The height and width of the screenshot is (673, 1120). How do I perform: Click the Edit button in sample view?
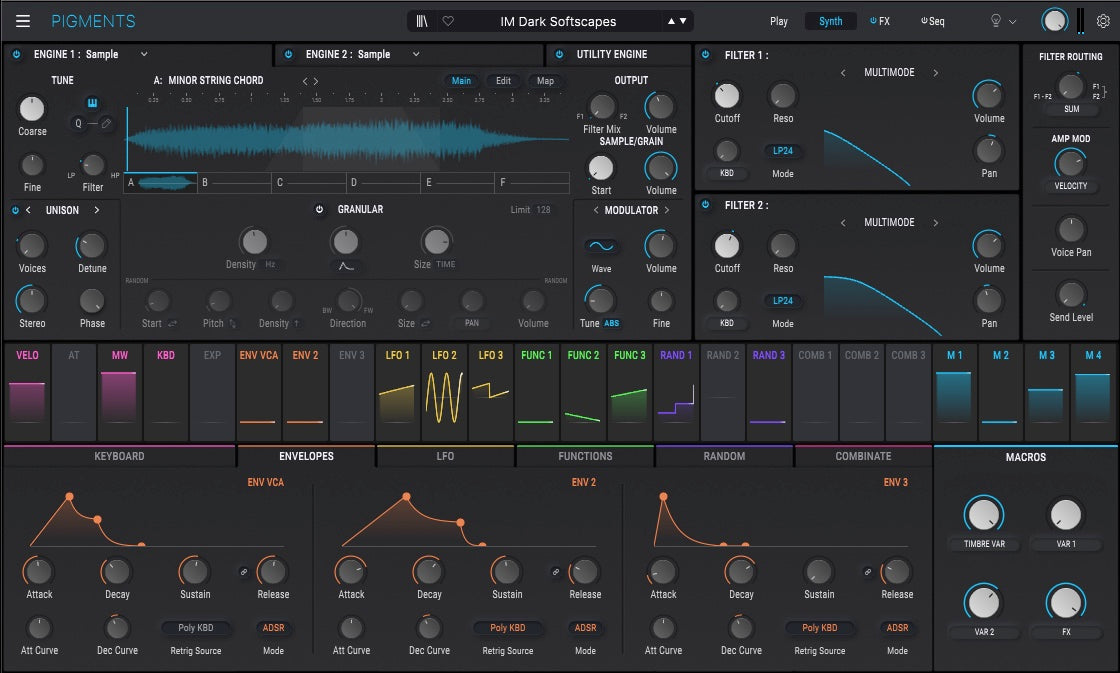pos(503,81)
